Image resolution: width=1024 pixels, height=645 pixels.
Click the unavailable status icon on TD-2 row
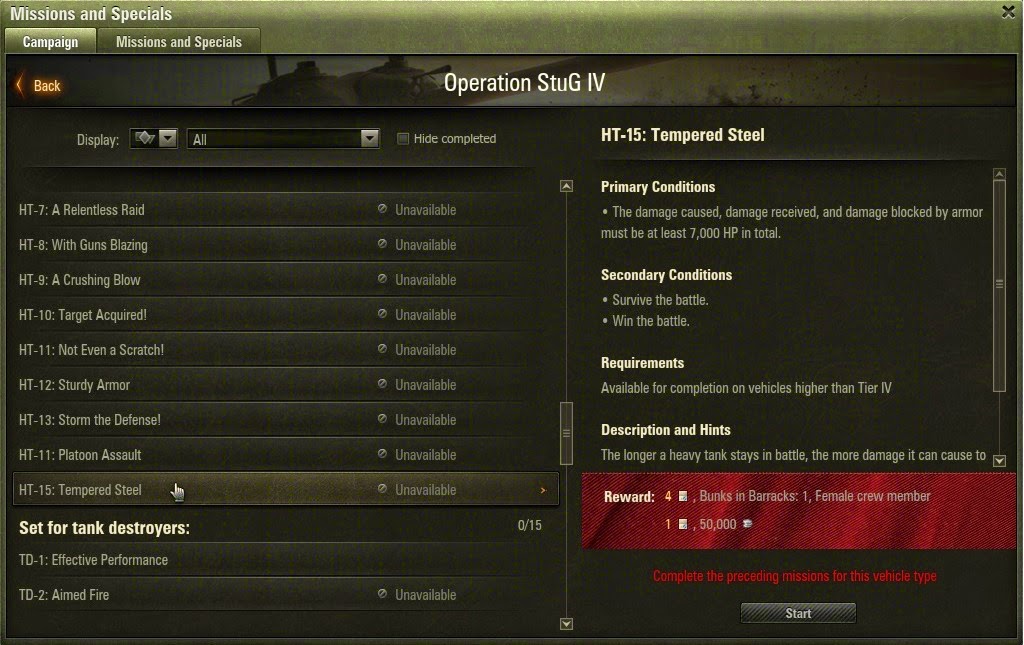[382, 594]
